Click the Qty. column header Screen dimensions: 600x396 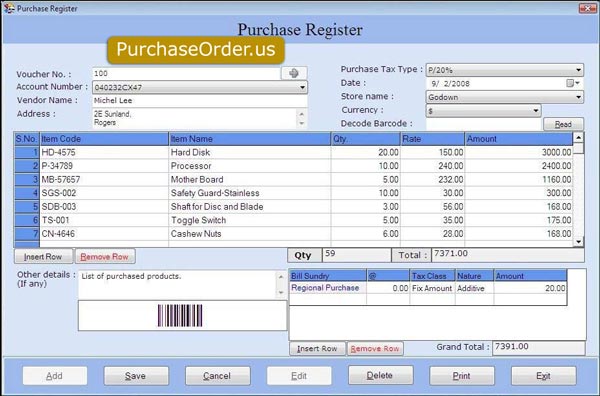(365, 139)
